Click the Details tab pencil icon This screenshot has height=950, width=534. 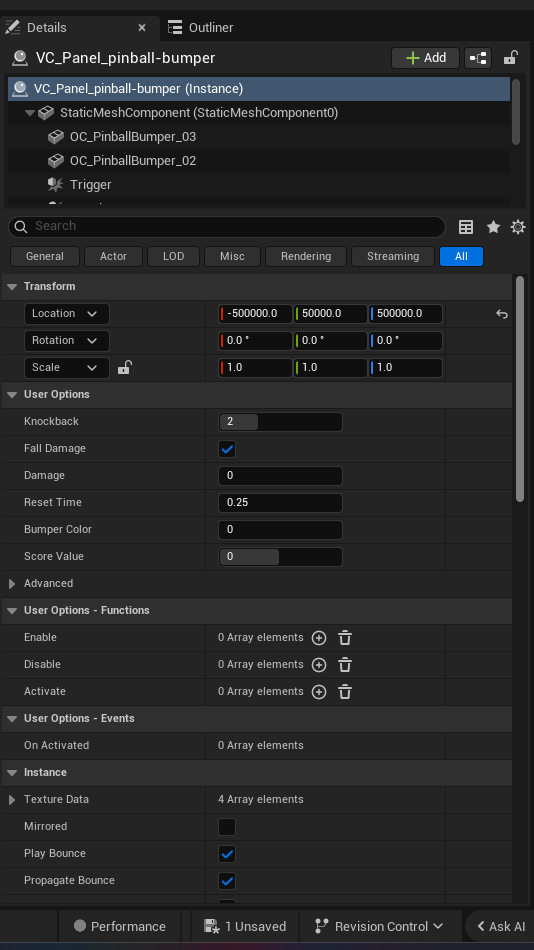coord(12,27)
